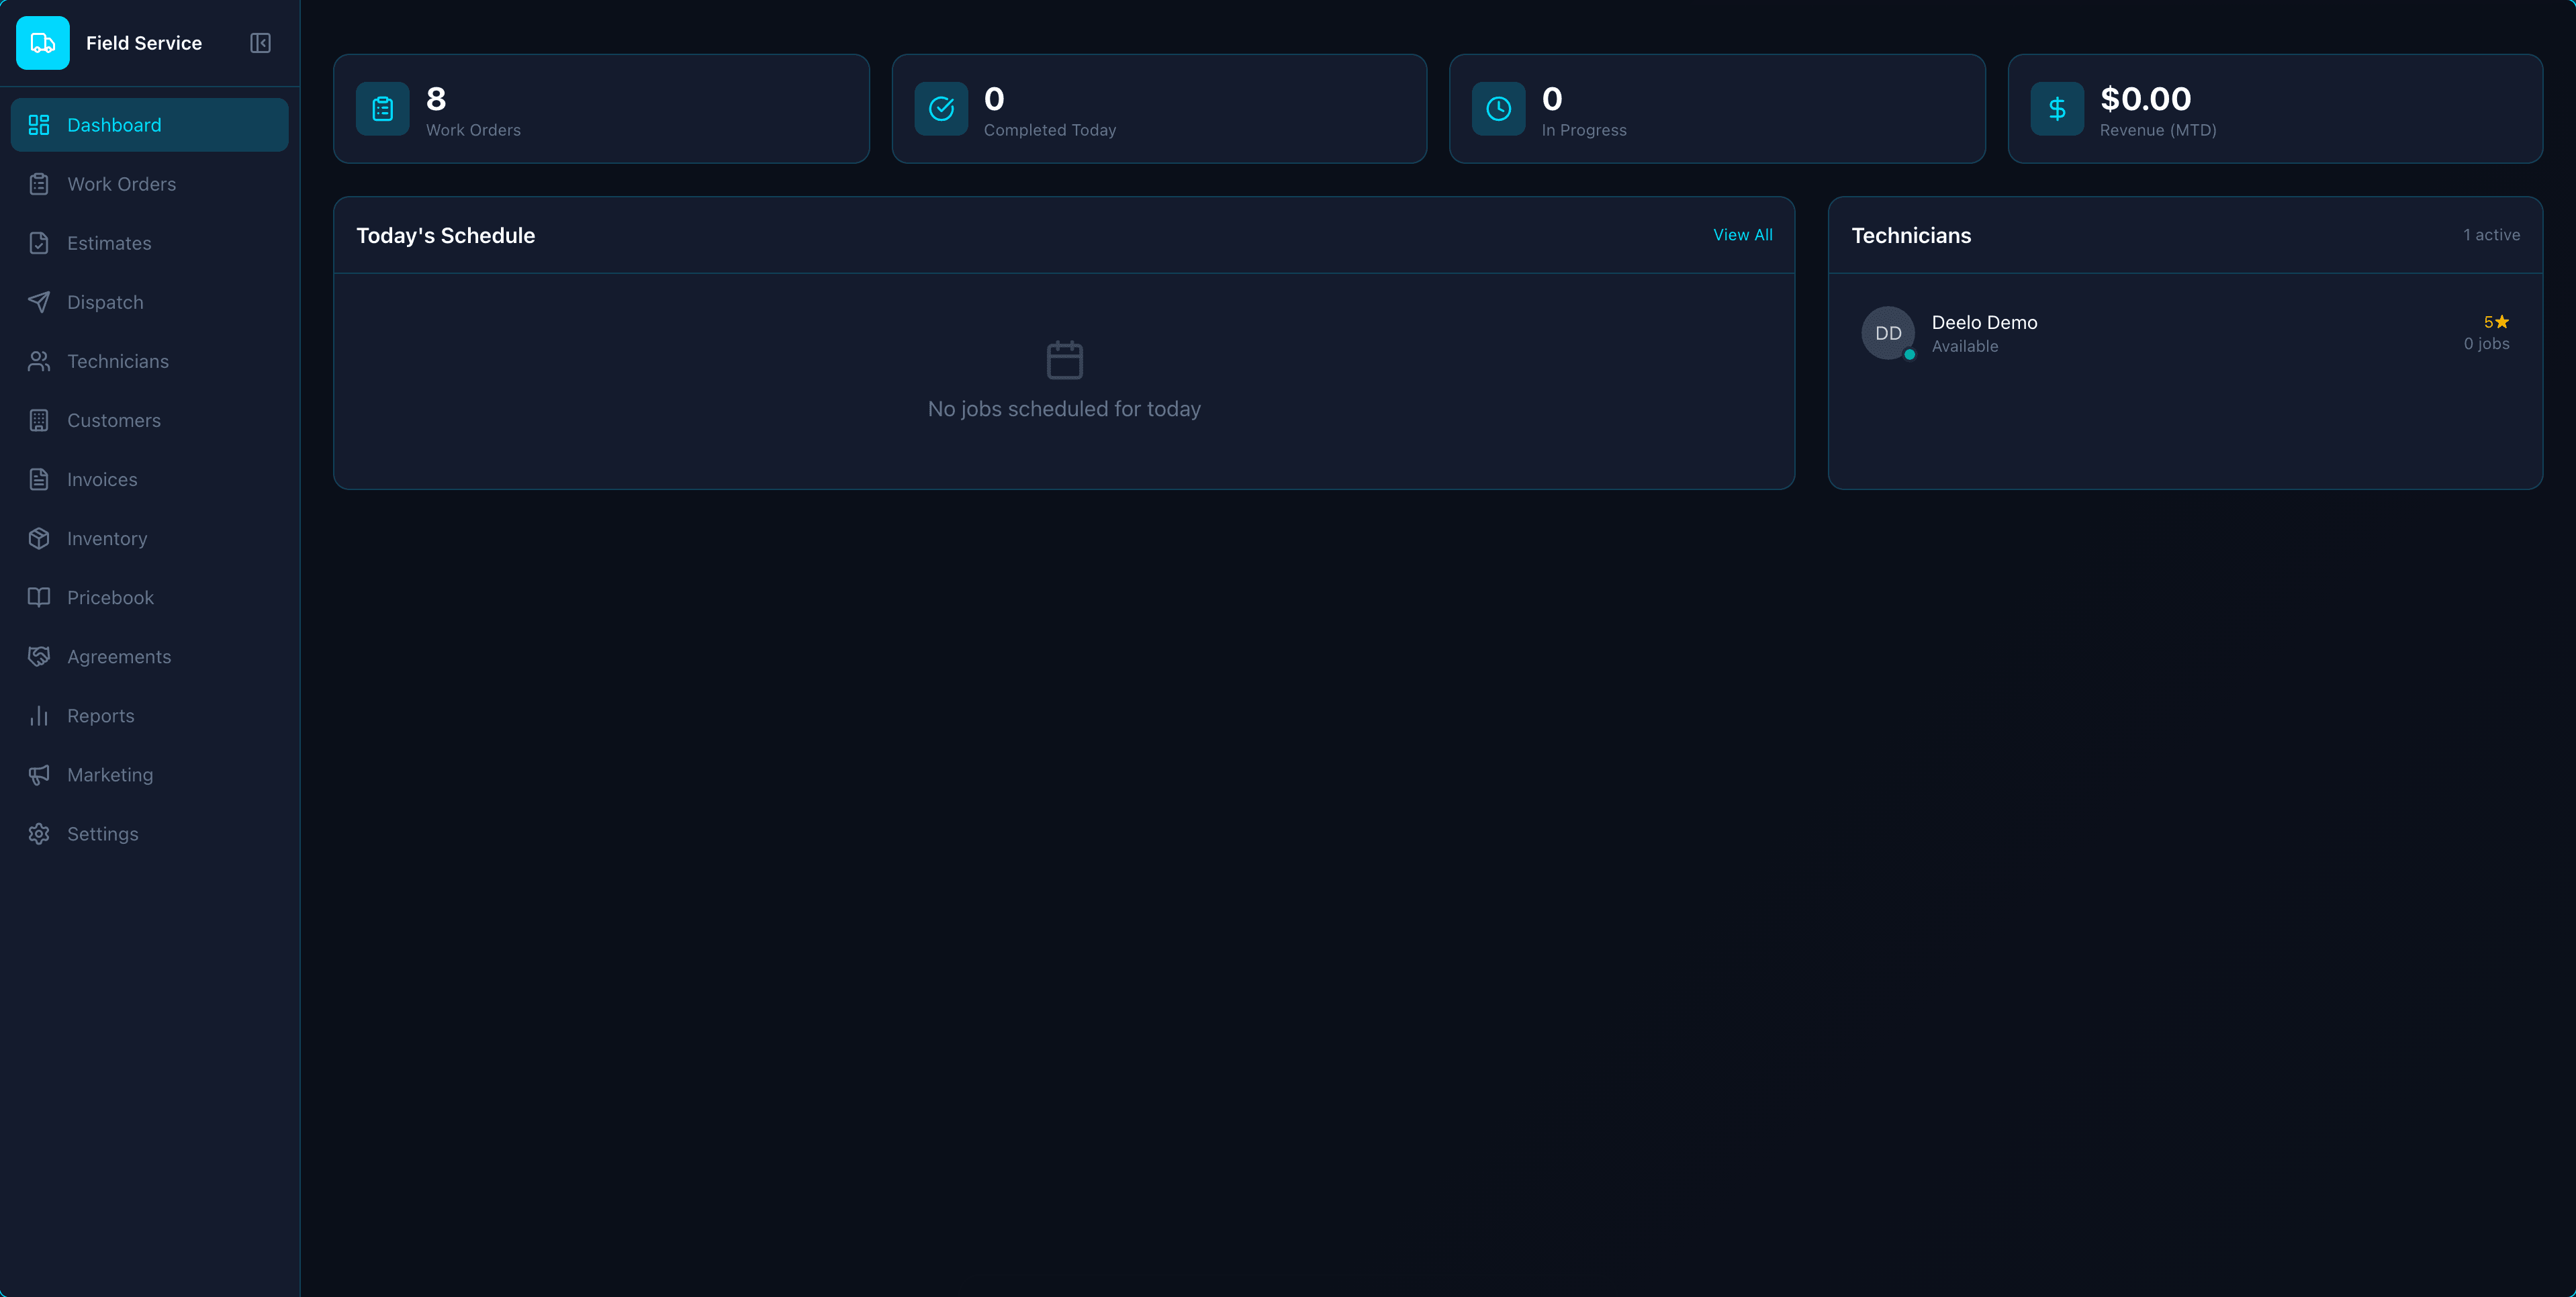
Task: Collapse the sidebar panel
Action: pos(260,43)
